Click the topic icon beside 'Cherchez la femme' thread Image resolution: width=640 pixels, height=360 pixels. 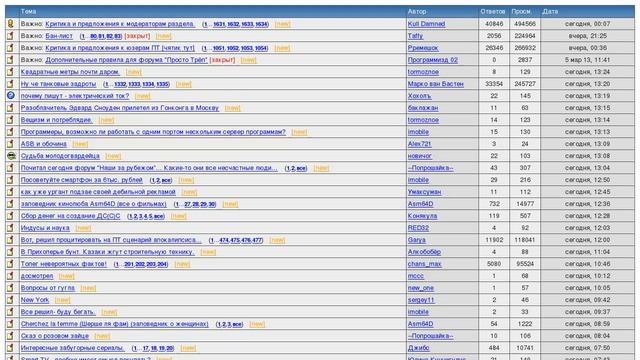11,324
